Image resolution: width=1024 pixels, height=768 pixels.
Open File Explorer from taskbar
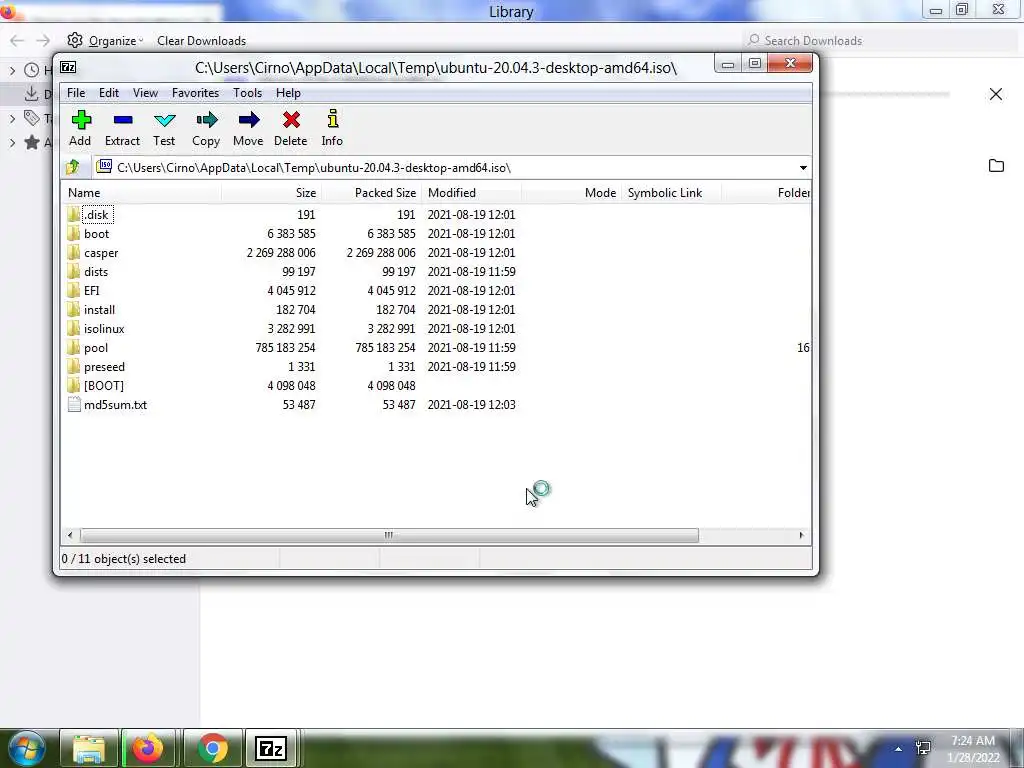click(x=89, y=748)
